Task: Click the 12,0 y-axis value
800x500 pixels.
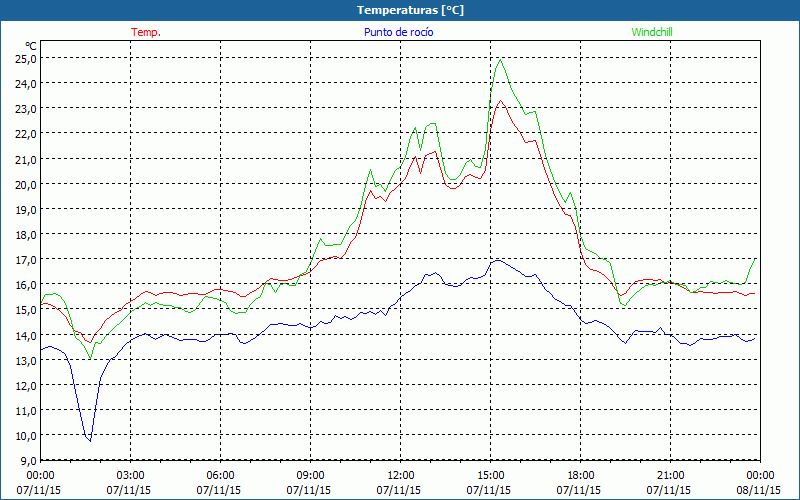Action: click(x=26, y=386)
